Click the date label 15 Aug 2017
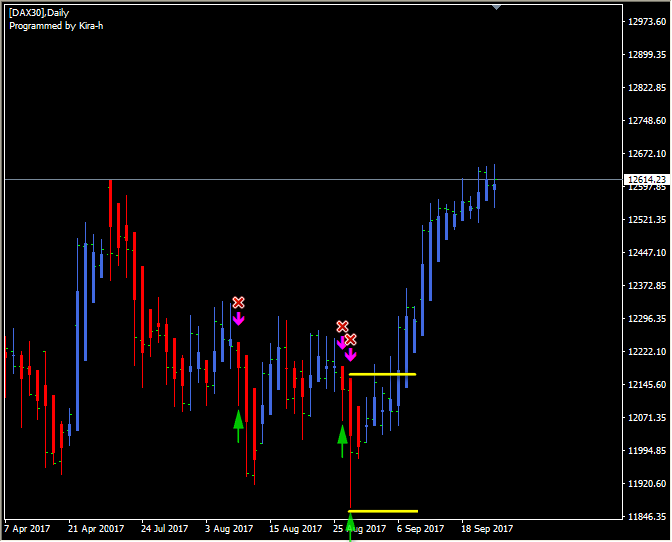 tap(296, 529)
